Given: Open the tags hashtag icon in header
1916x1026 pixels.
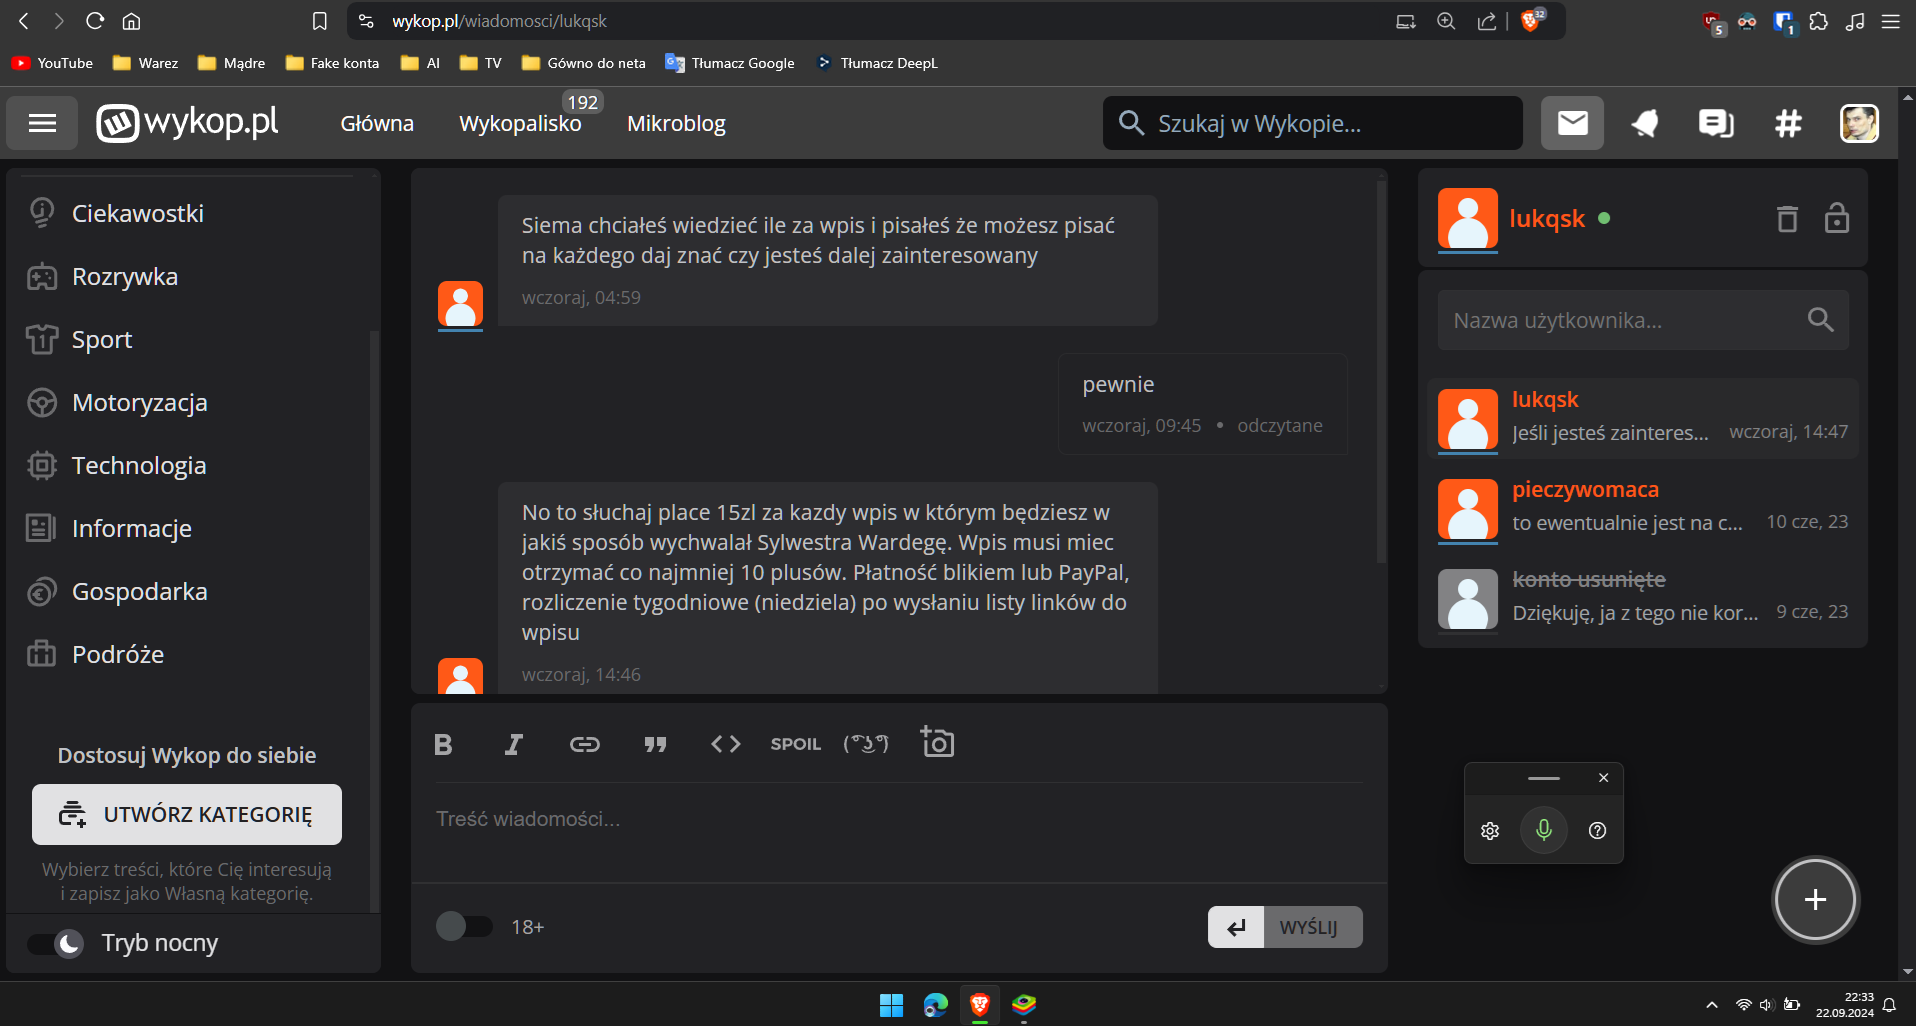Looking at the screenshot, I should (1787, 123).
